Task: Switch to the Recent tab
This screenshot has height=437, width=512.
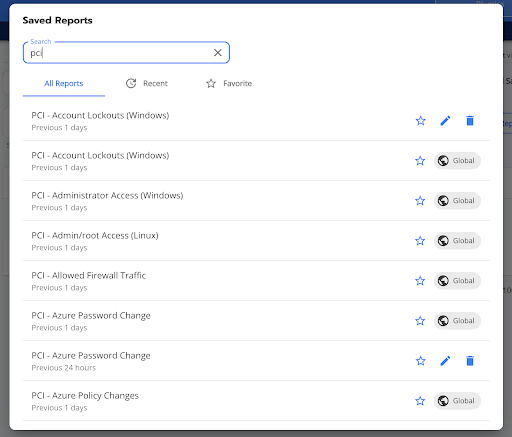Action: coord(147,83)
